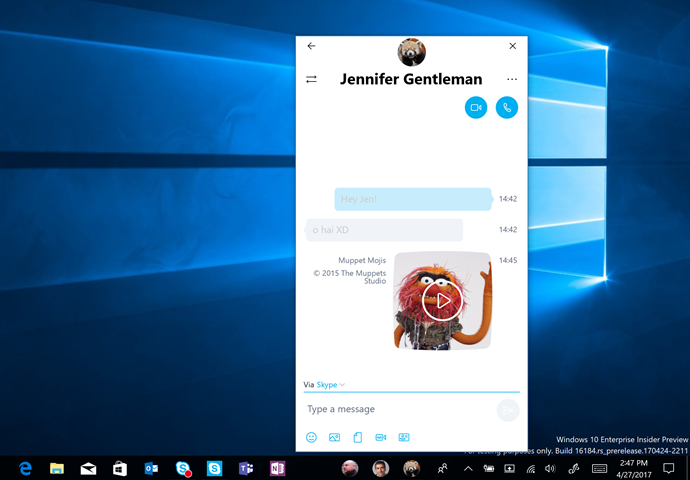Screen dimensions: 690x480
Task: Play the Muppet Moji video
Action: click(x=442, y=301)
